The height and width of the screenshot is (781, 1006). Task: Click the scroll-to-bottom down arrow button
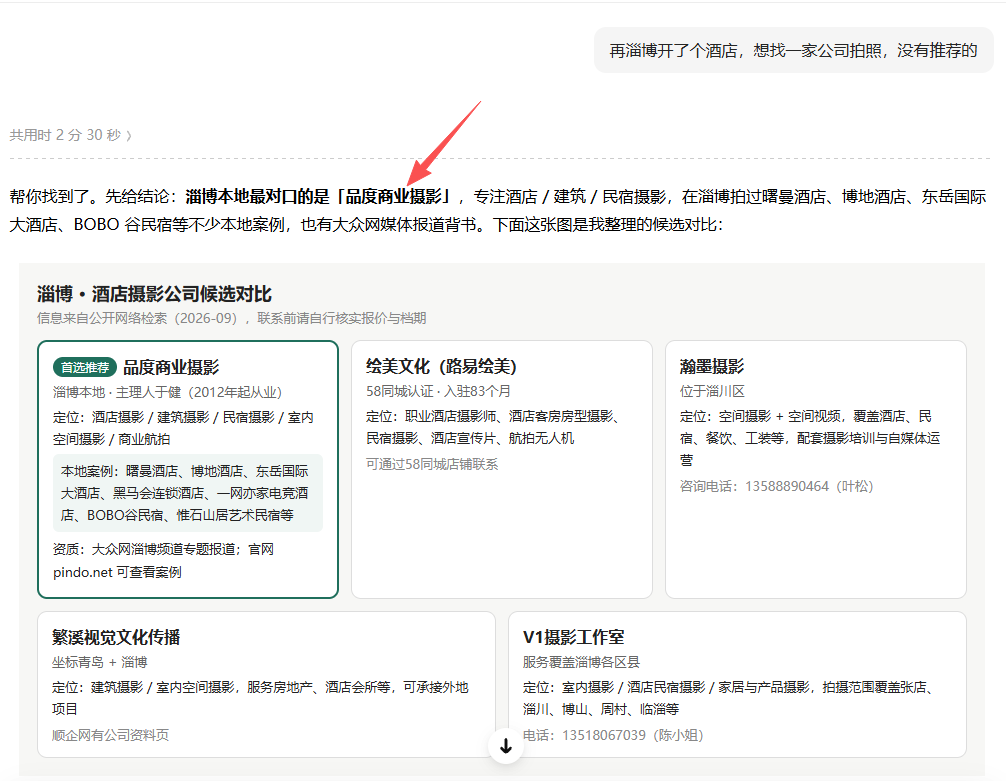click(x=506, y=746)
